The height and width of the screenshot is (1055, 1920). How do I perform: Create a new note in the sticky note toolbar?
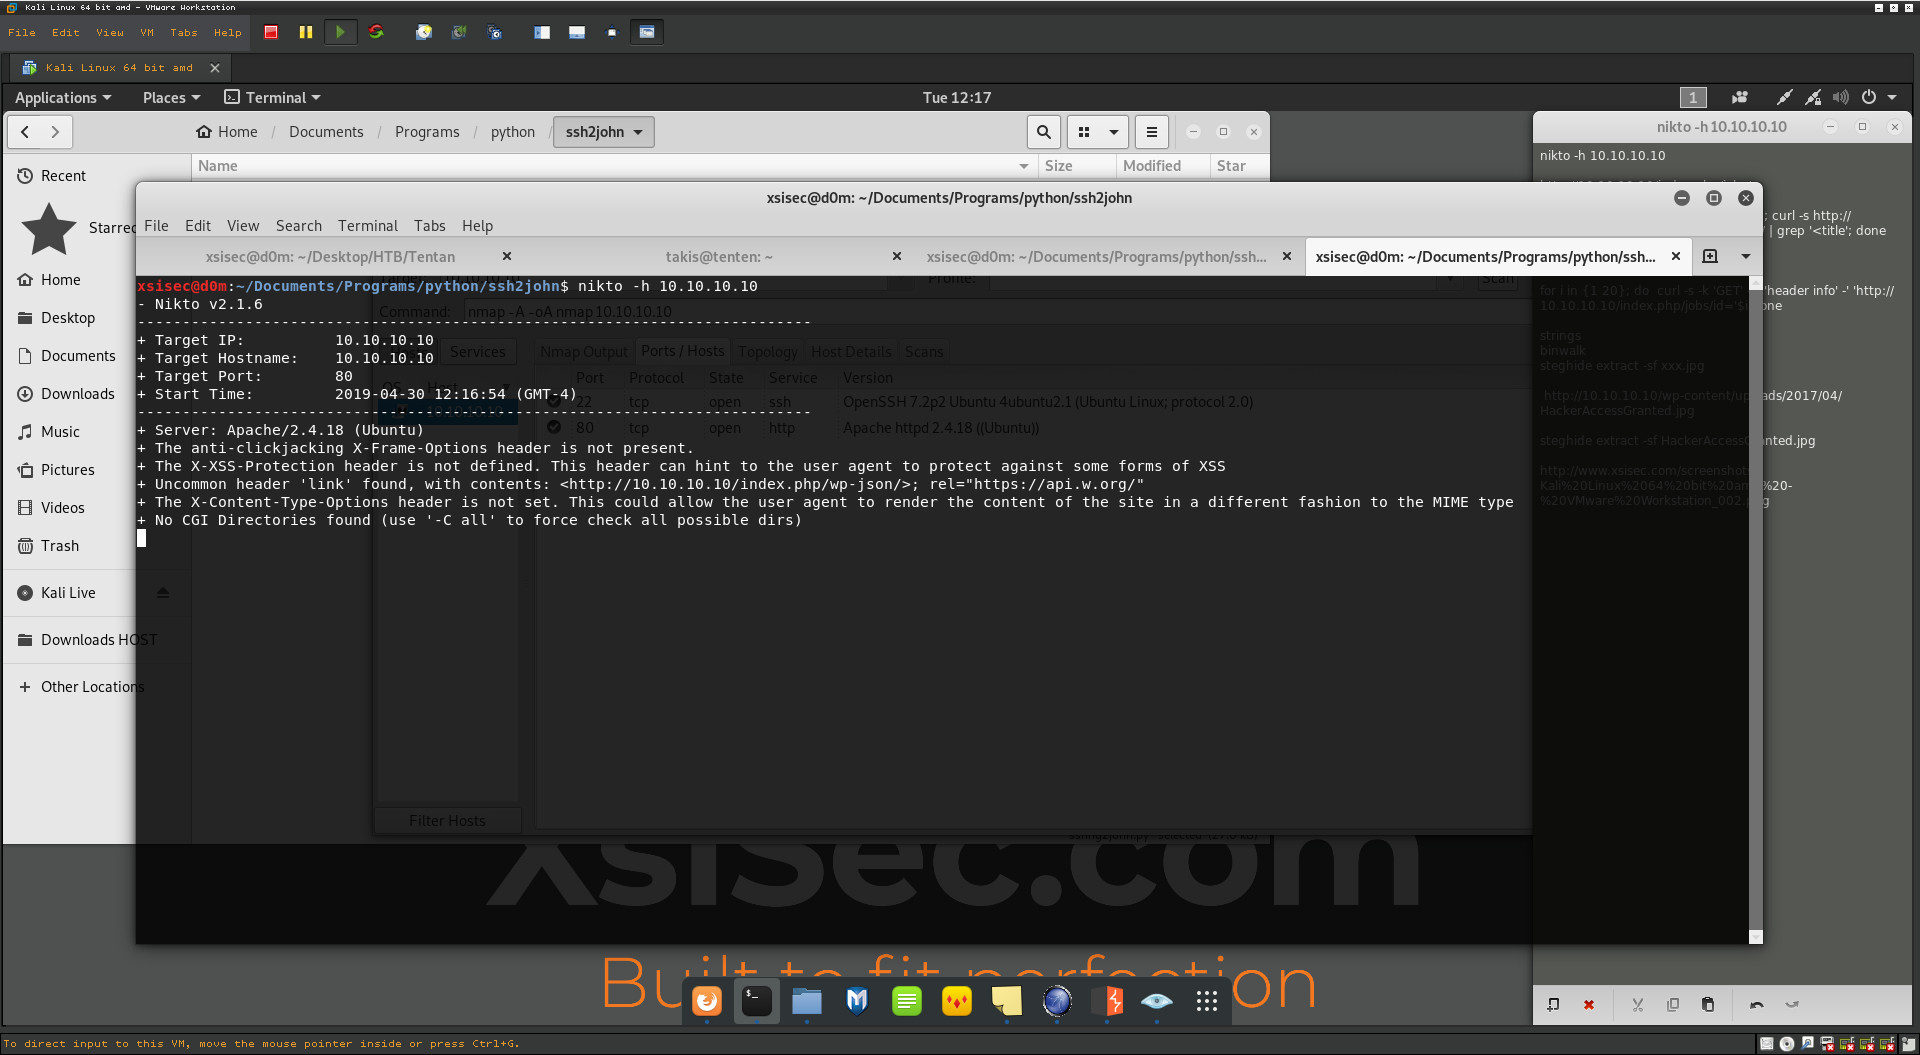(x=1553, y=1005)
